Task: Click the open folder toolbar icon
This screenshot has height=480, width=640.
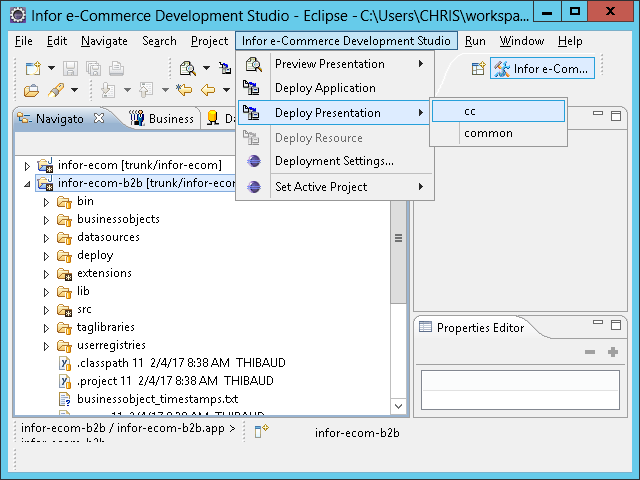Action: pyautogui.click(x=32, y=91)
